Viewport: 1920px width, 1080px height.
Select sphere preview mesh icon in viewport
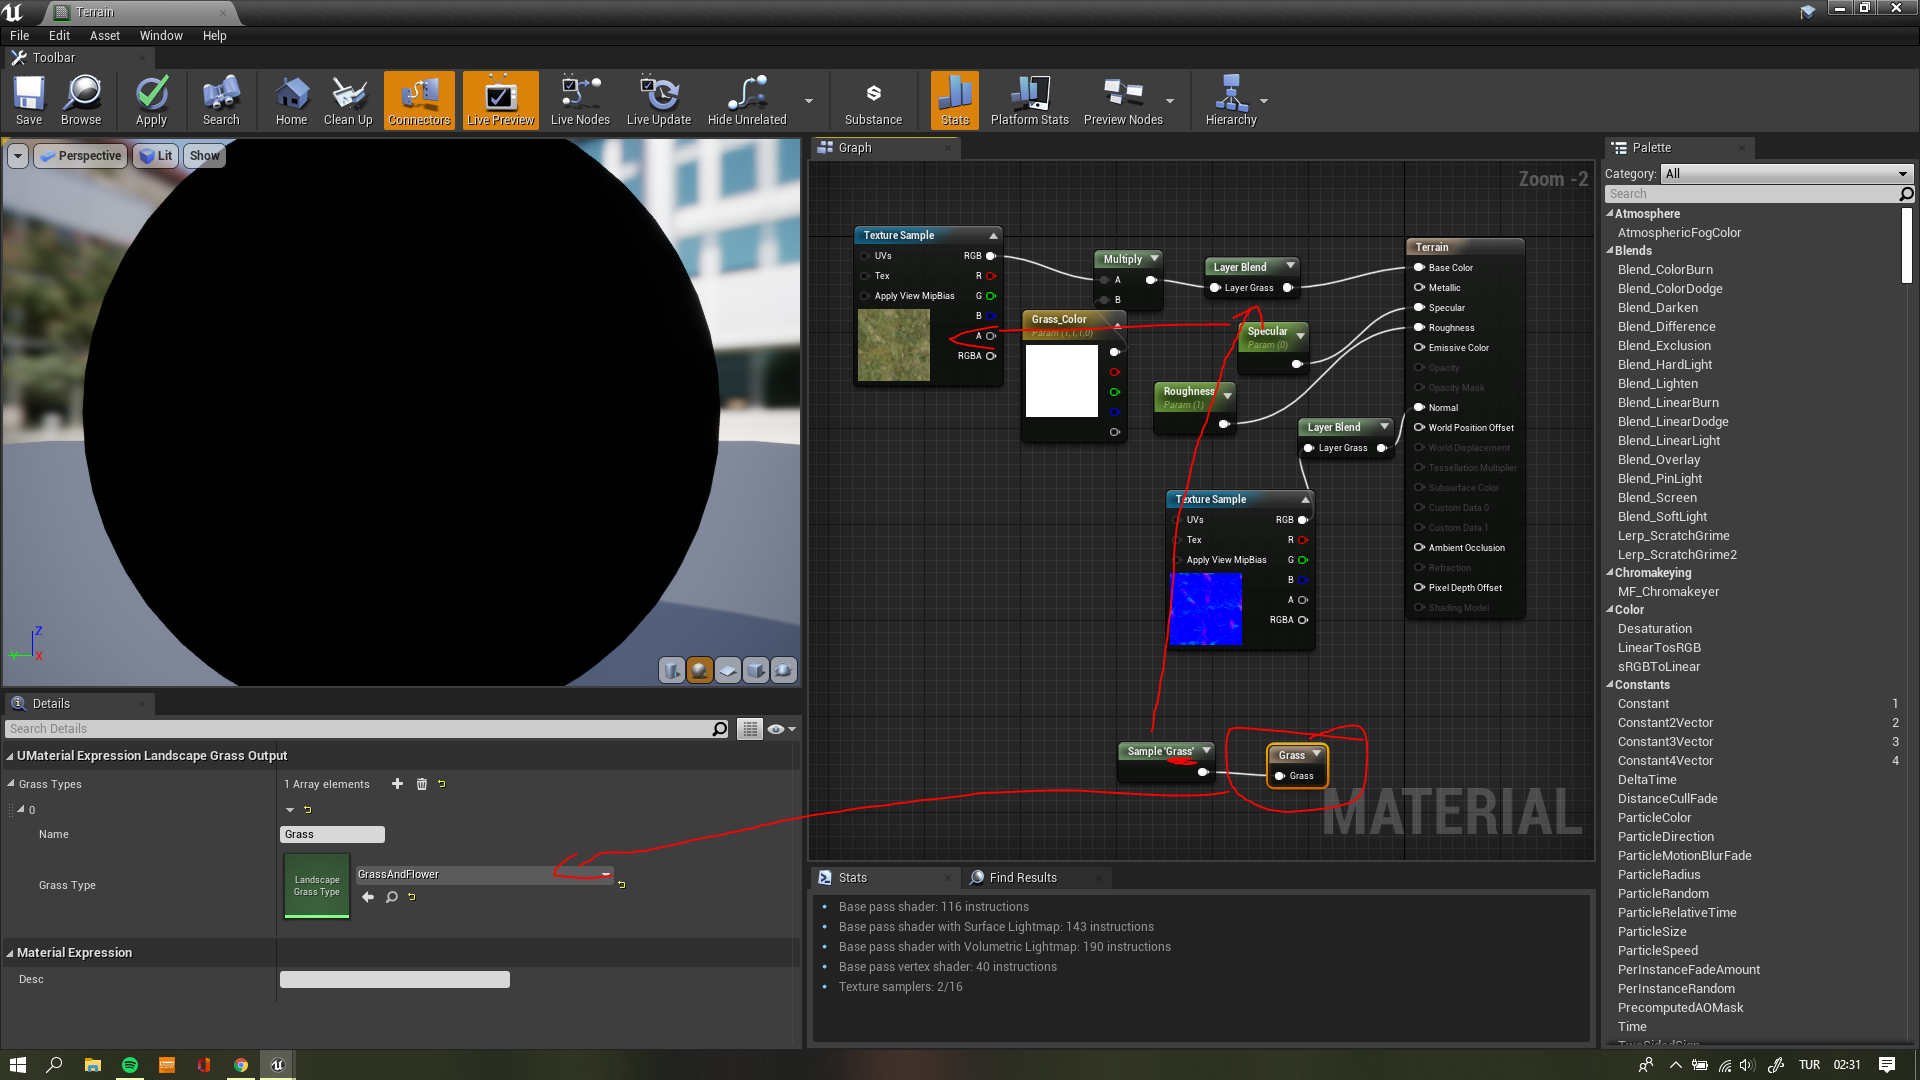click(700, 670)
